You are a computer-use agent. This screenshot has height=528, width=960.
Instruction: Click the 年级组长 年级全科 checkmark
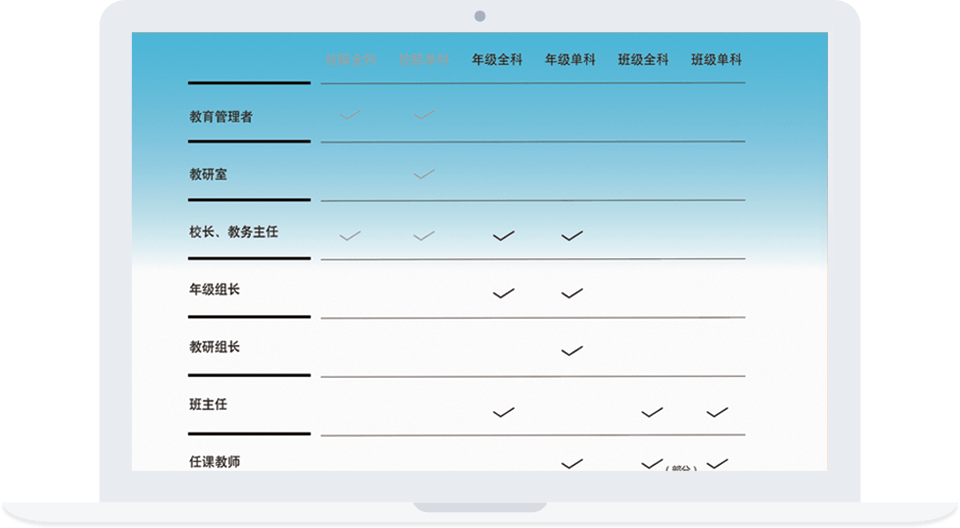(504, 294)
